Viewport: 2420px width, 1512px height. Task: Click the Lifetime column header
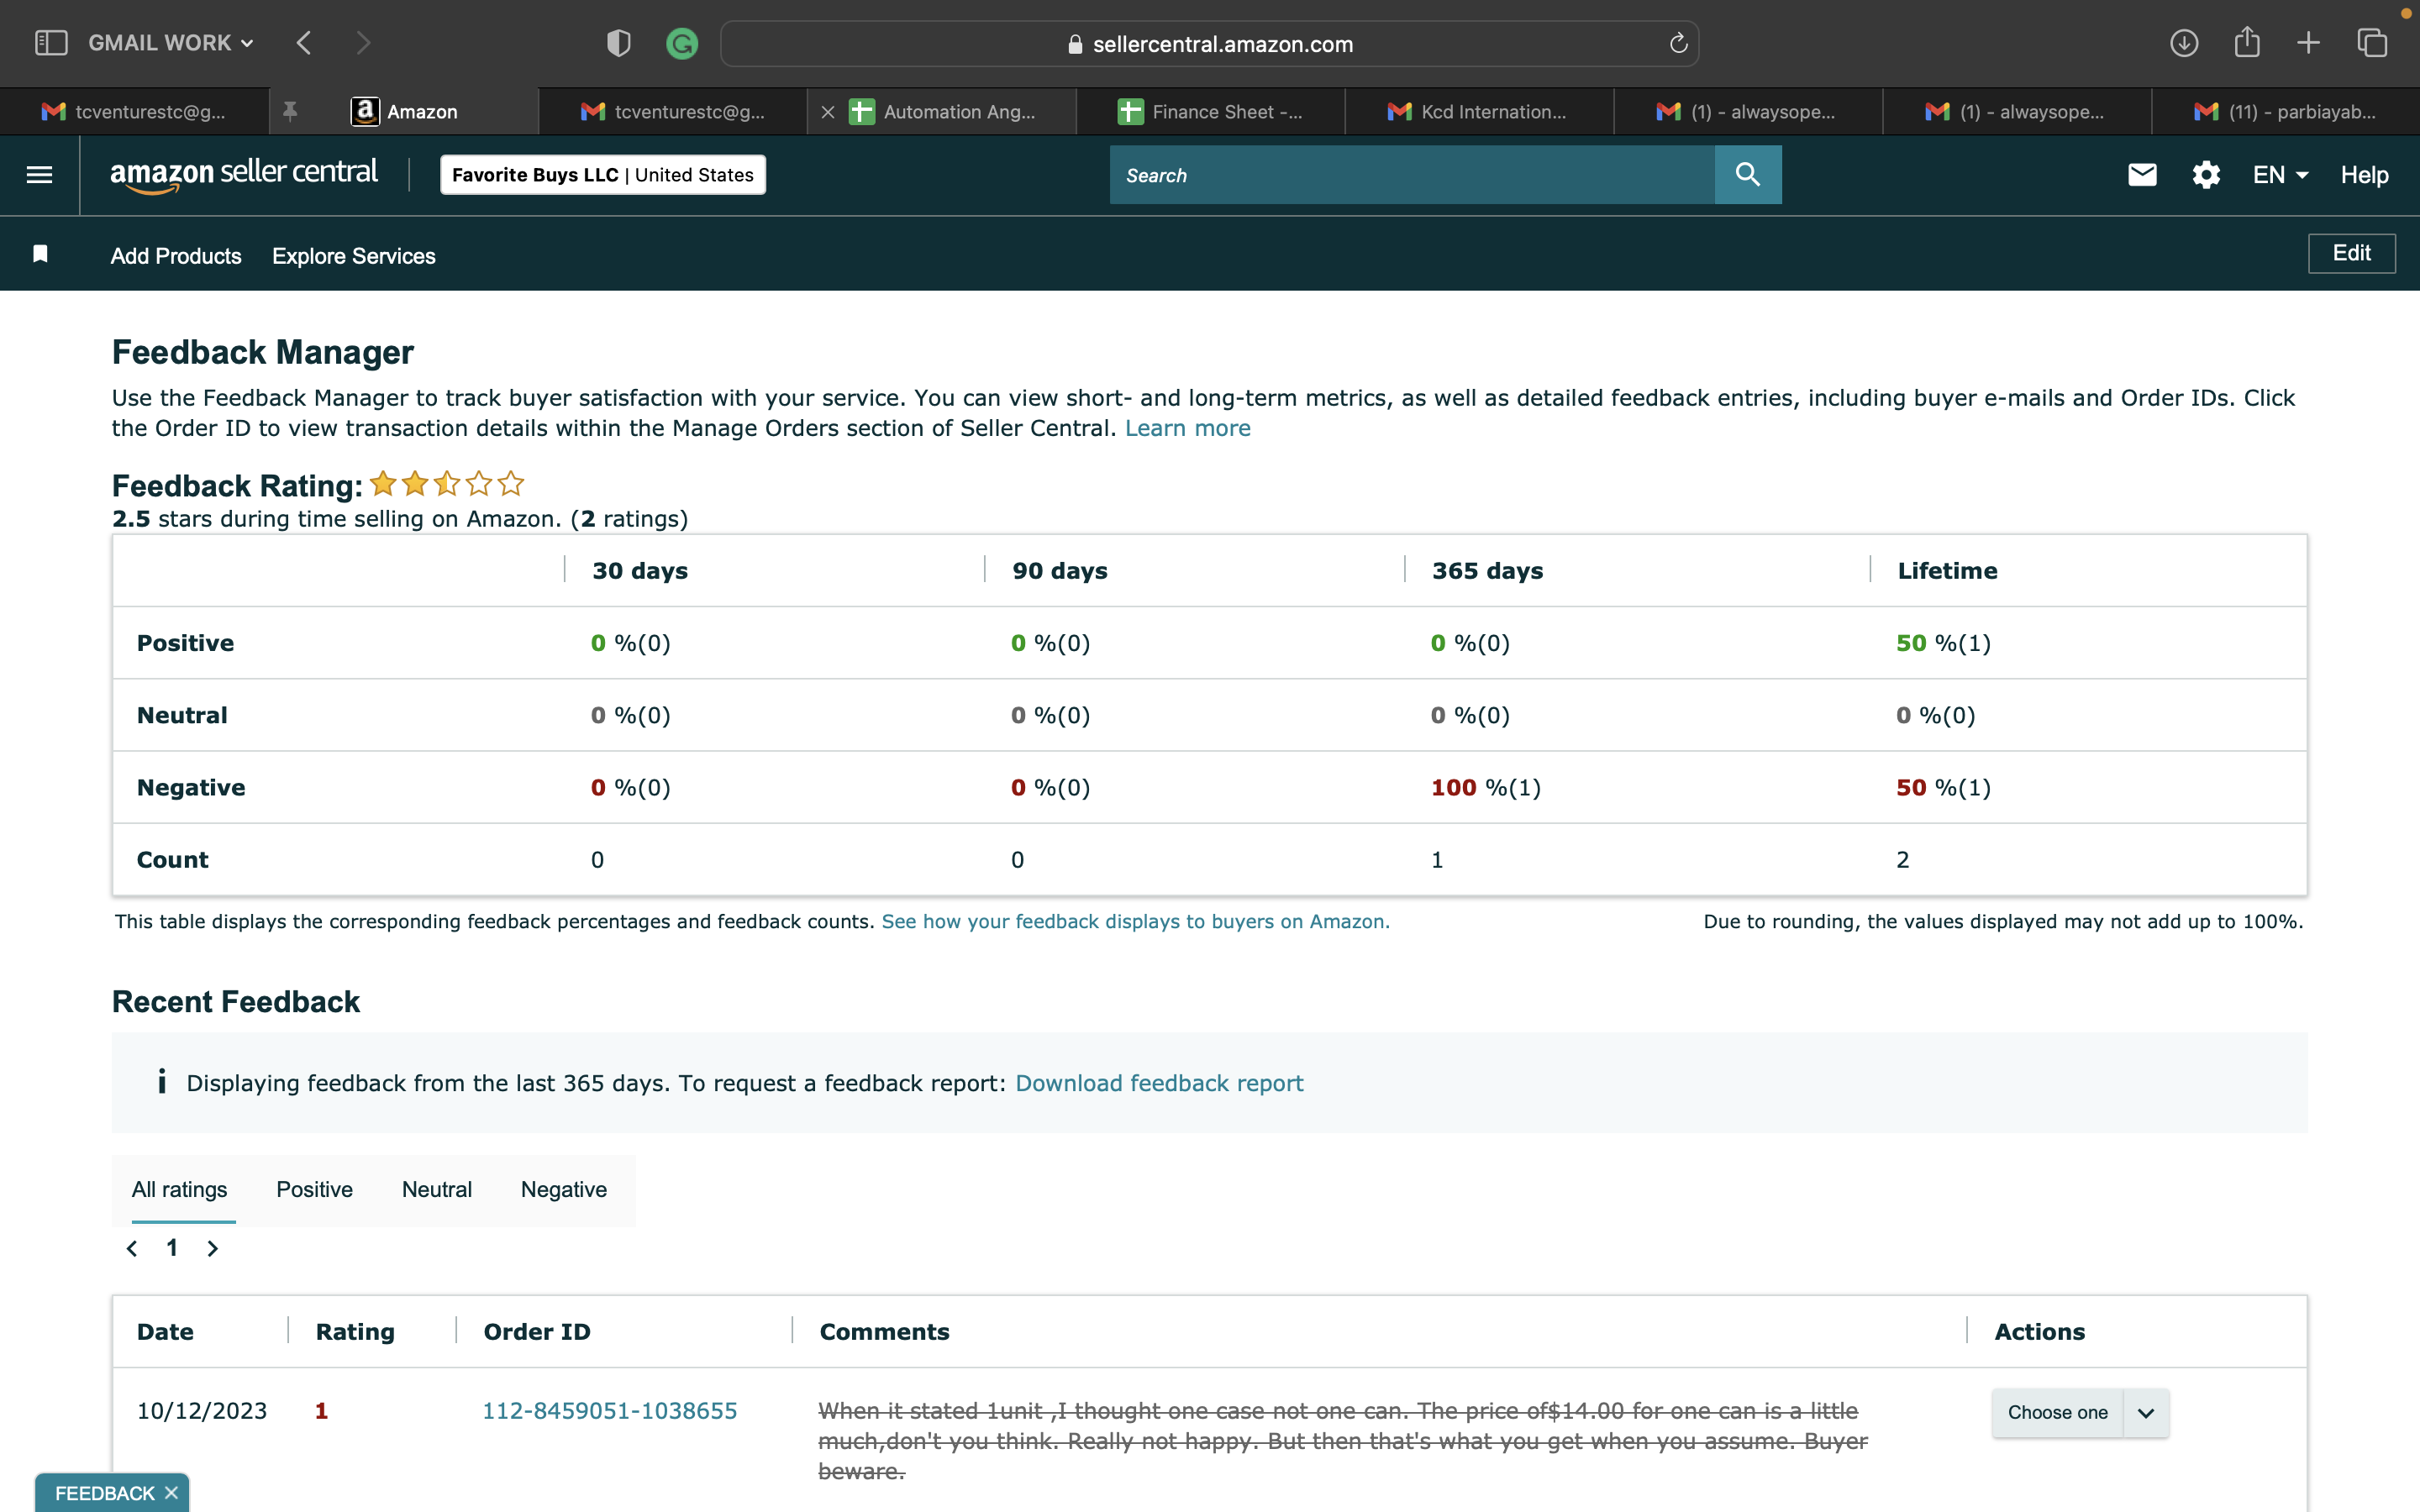pyautogui.click(x=1947, y=570)
